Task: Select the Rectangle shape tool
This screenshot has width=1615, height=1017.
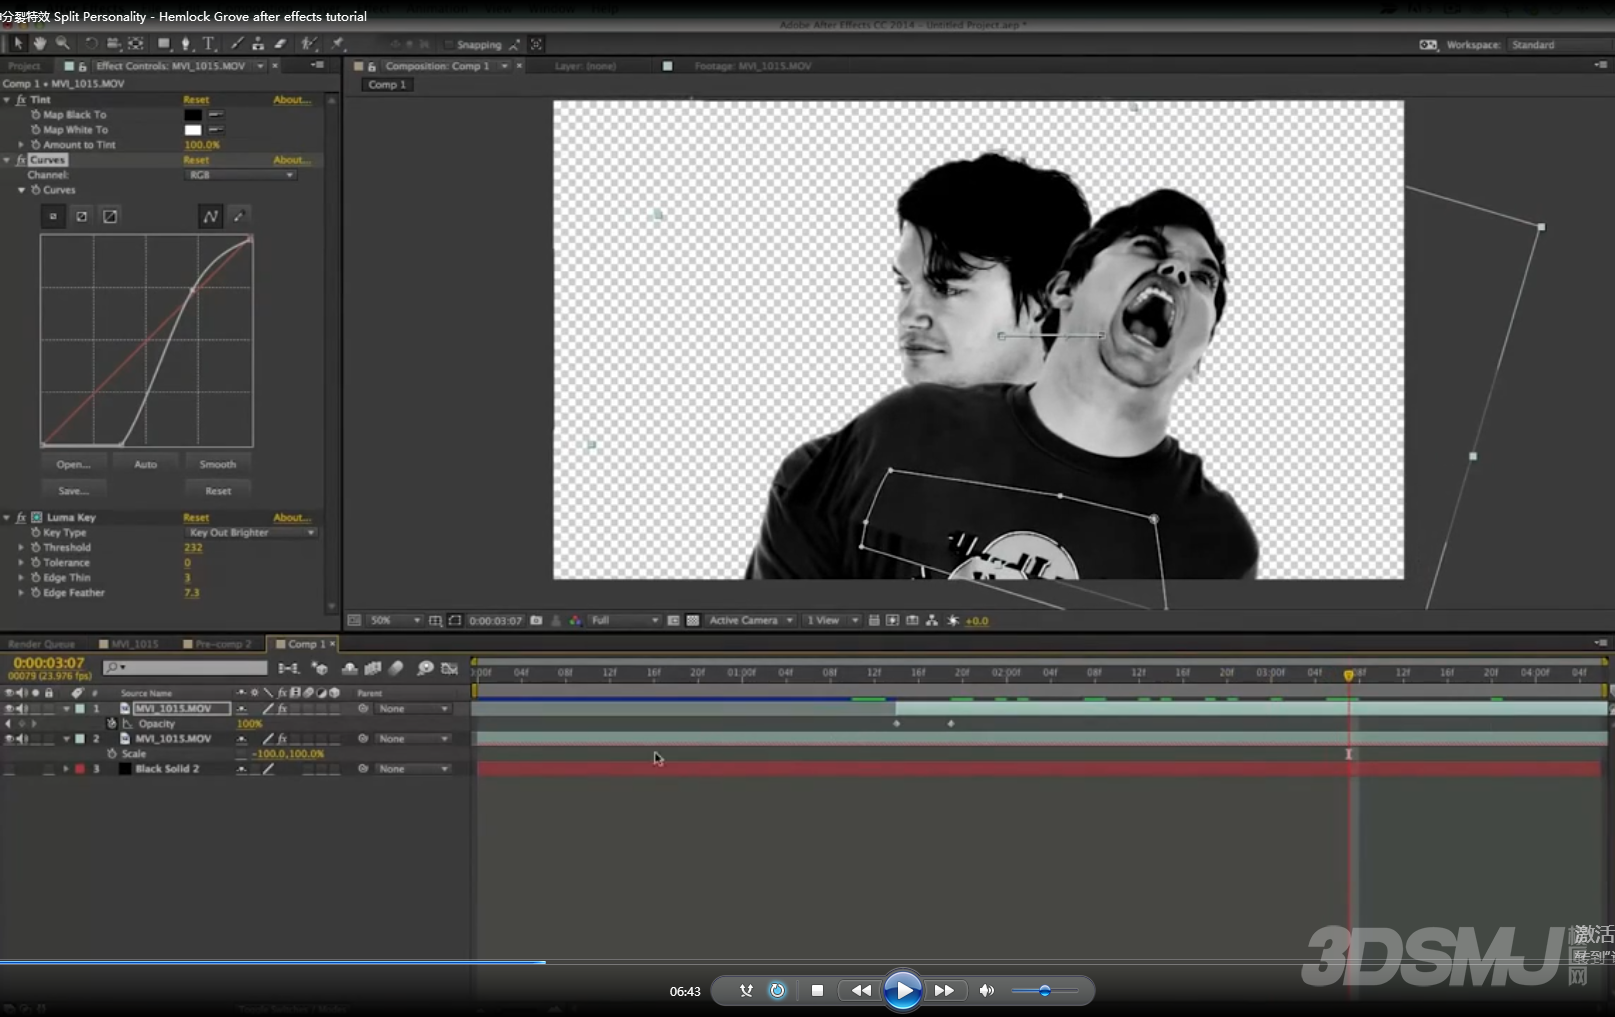Action: 164,44
